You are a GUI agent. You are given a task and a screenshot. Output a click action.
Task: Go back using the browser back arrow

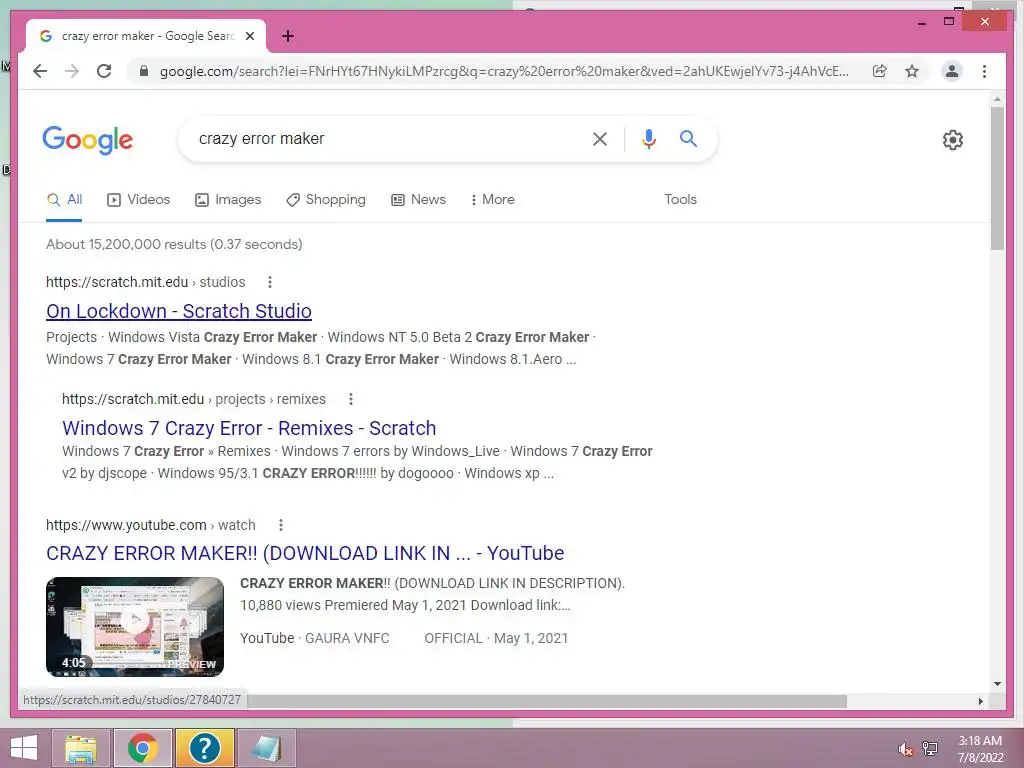(x=40, y=71)
